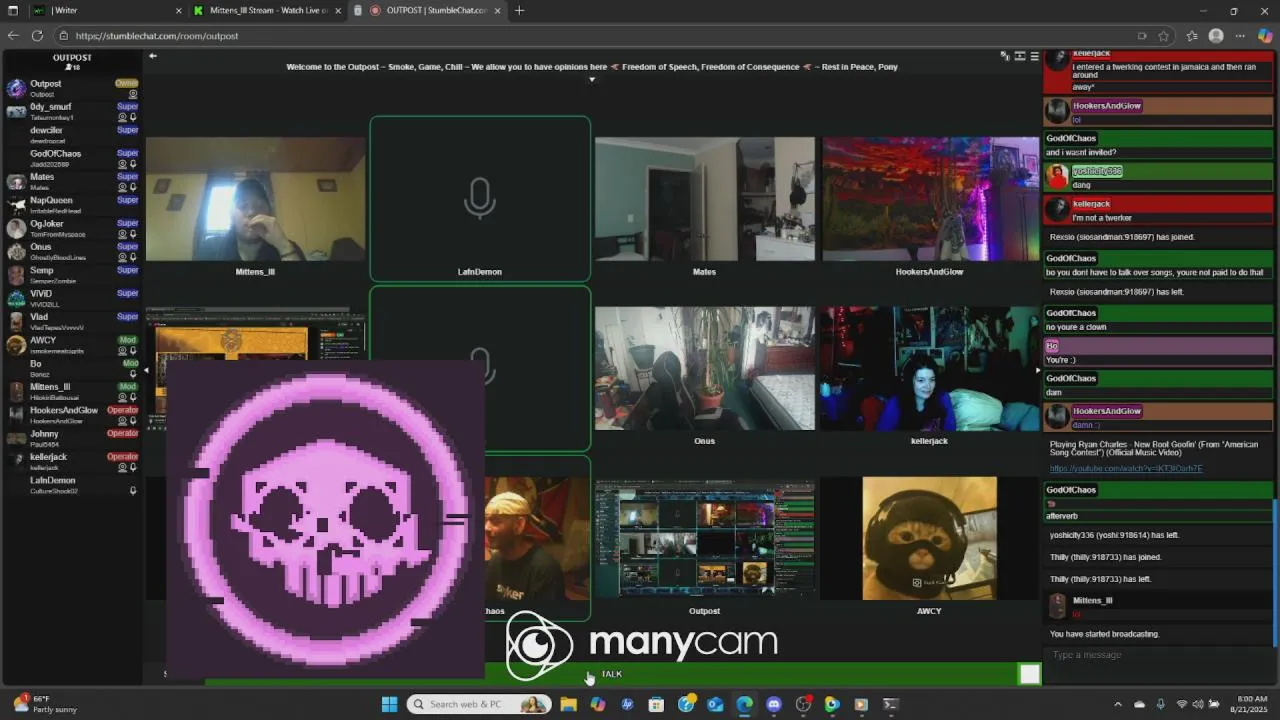
Task: Refresh the page
Action: [37, 36]
